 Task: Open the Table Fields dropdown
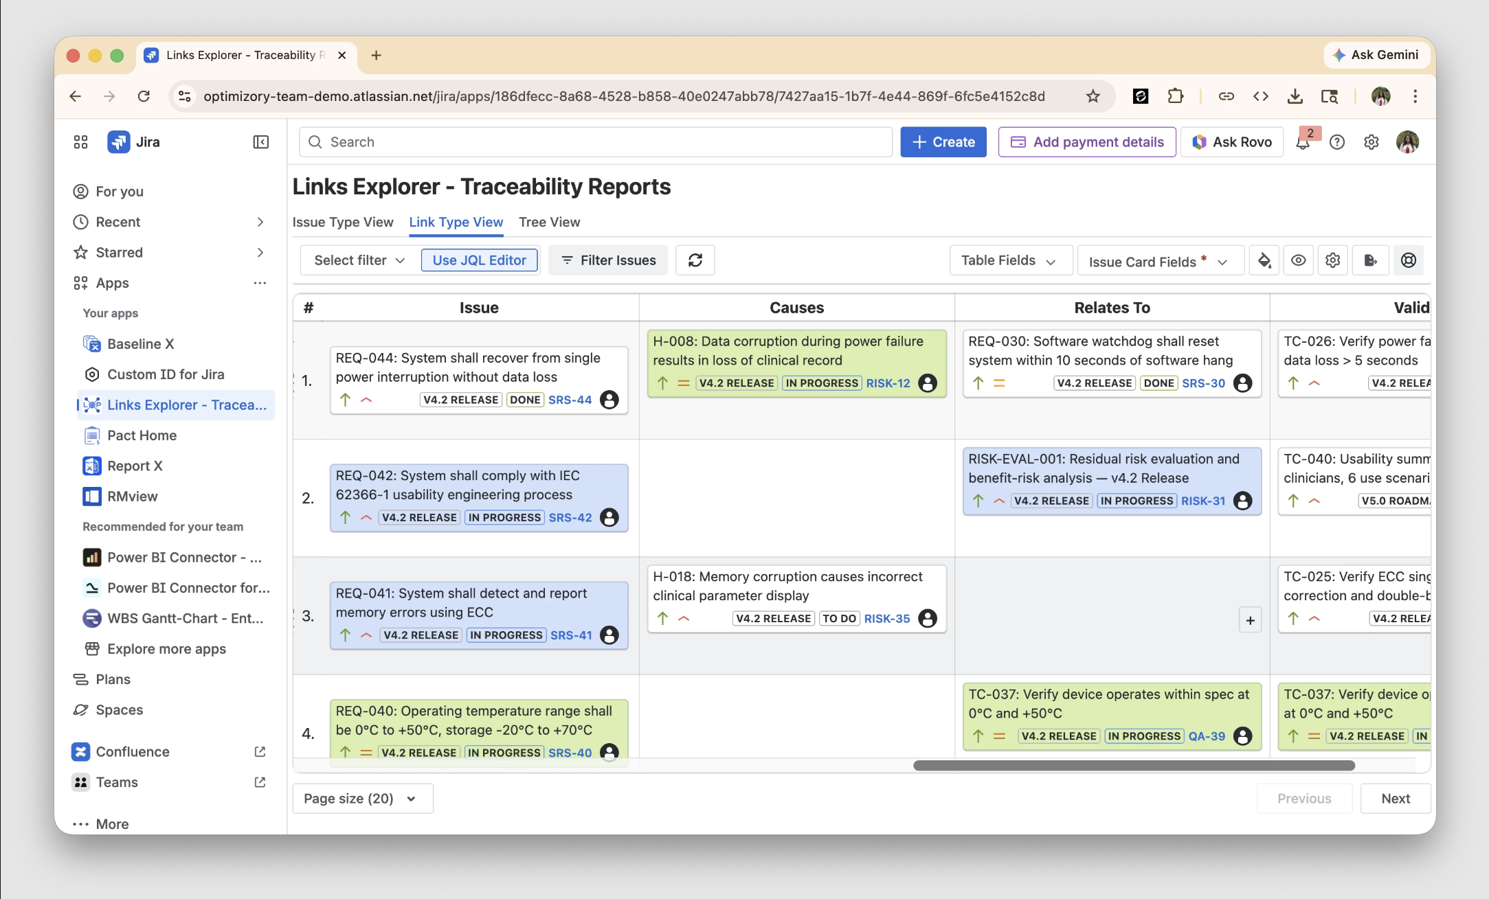1009,261
